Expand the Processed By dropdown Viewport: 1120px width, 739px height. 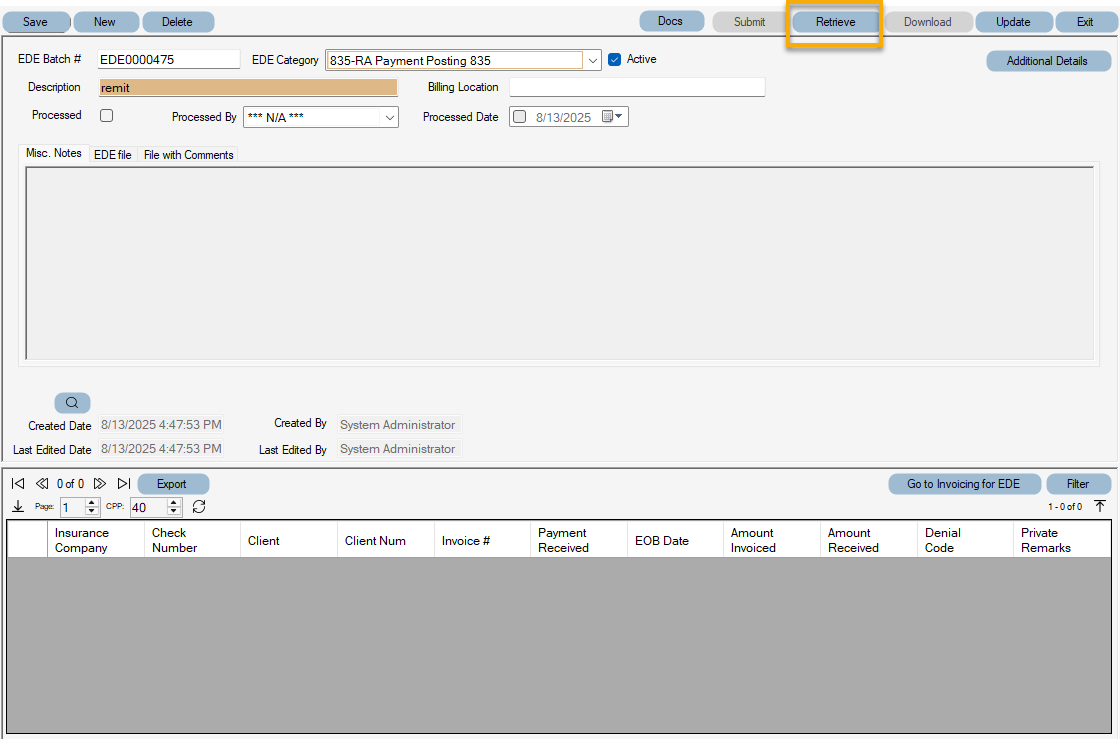click(x=390, y=117)
